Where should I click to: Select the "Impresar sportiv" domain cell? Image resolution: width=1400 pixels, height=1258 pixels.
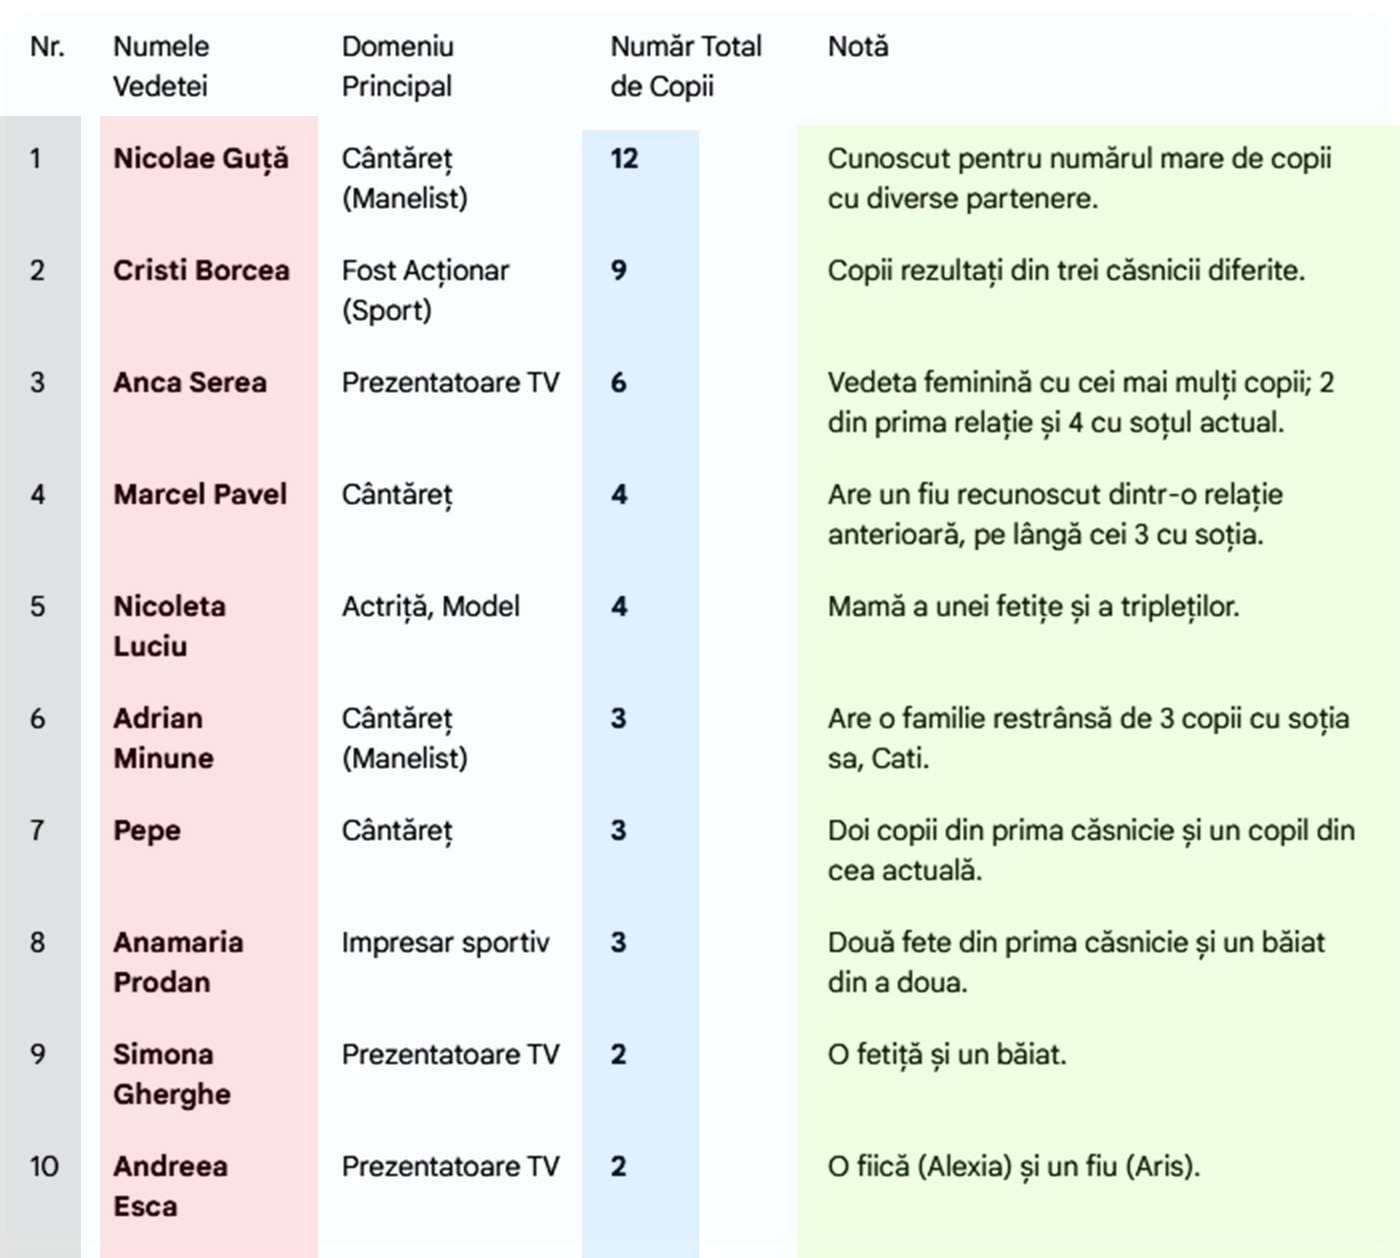click(445, 943)
